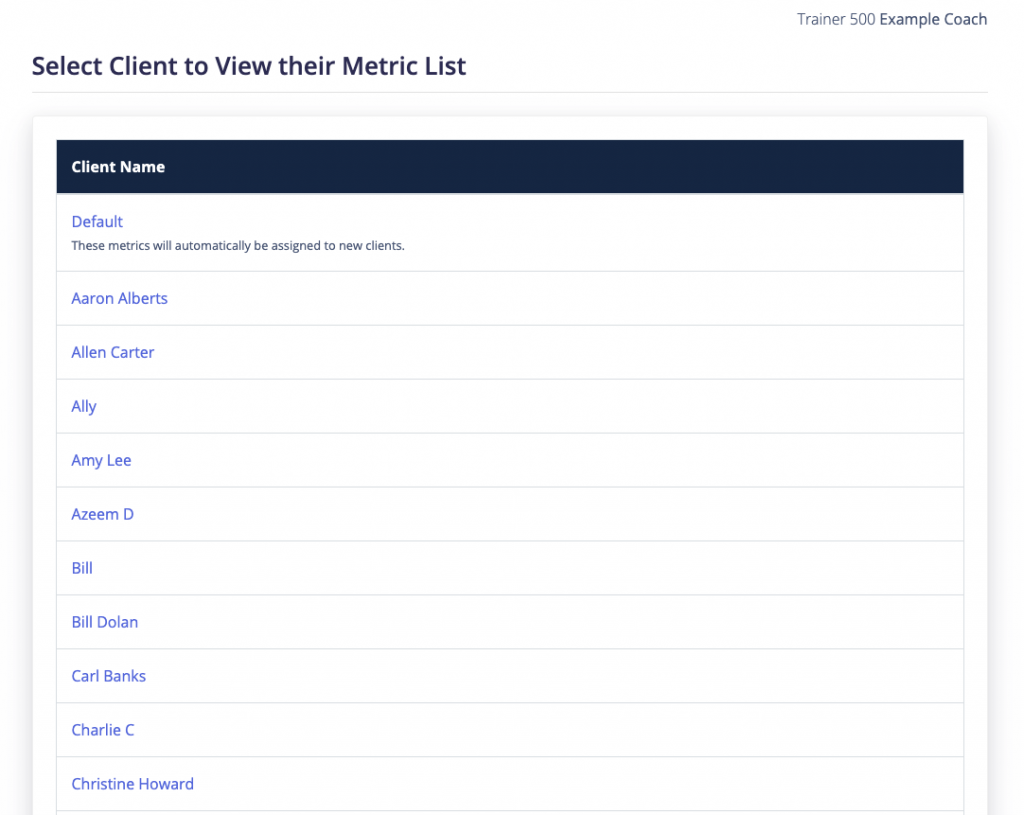View Amy Lee's metrics
This screenshot has width=1024, height=815.
[x=101, y=460]
